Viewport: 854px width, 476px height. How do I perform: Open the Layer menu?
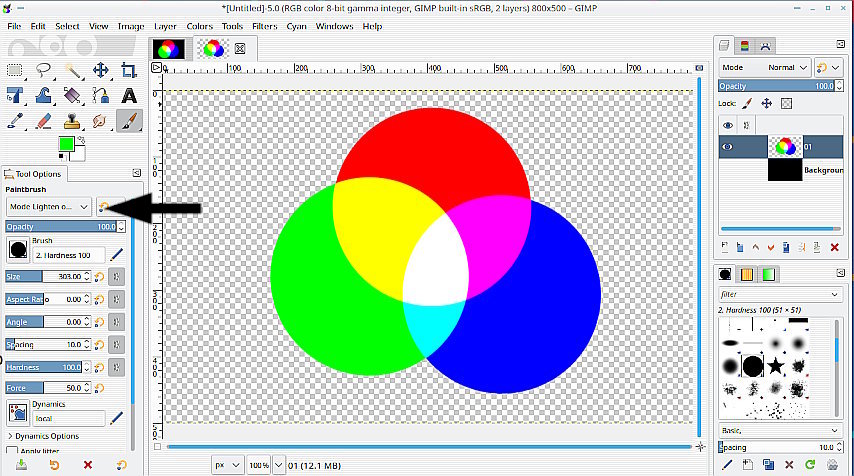(165, 26)
